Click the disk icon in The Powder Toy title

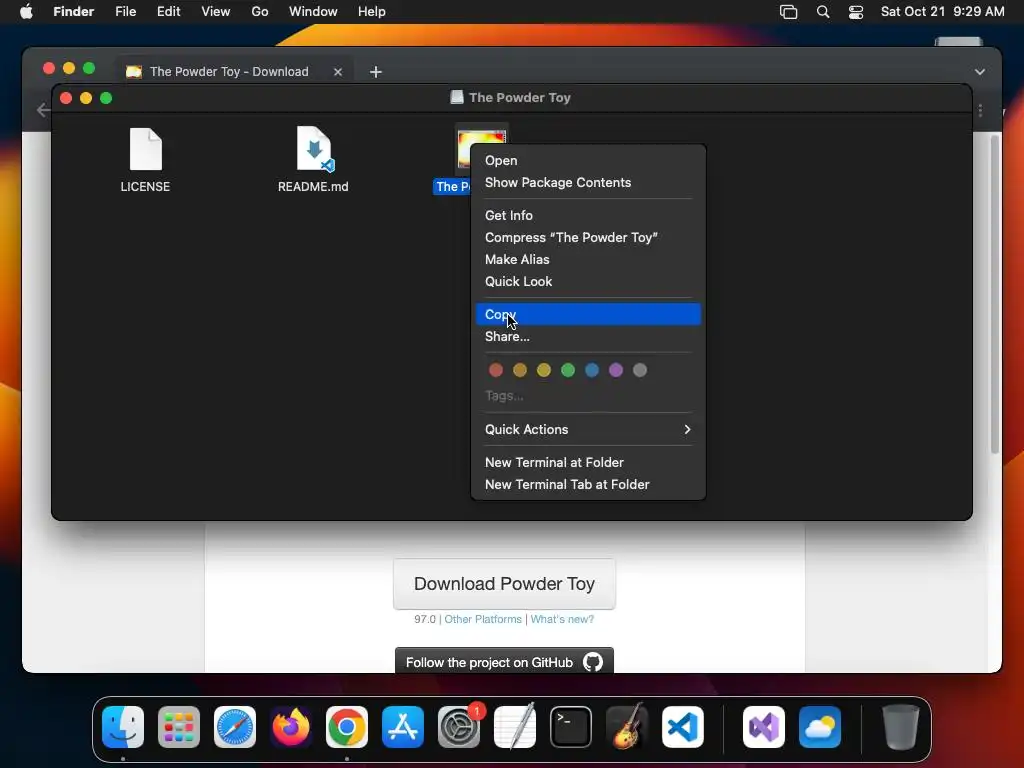[457, 97]
